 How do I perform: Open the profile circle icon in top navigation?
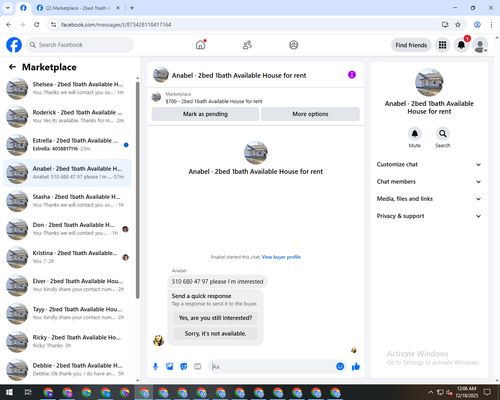(294, 45)
